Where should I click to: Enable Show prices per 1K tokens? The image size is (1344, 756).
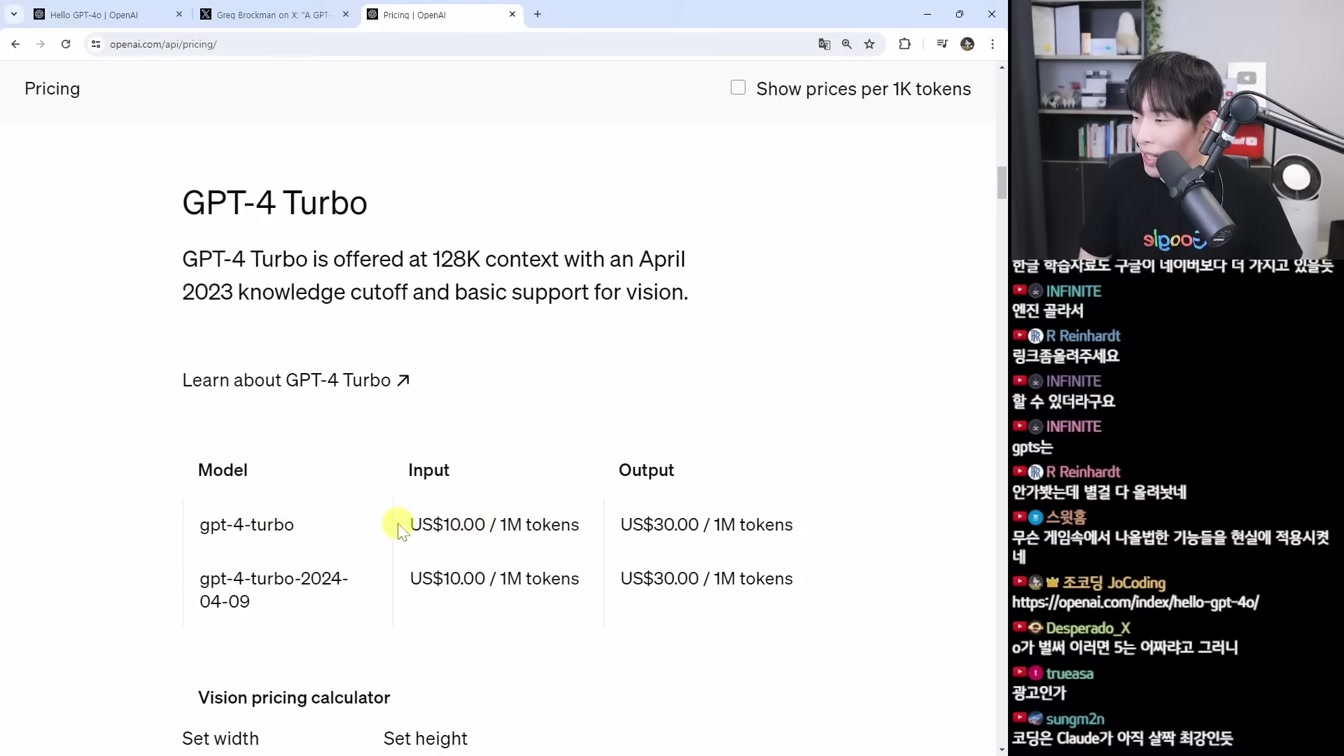click(x=738, y=88)
